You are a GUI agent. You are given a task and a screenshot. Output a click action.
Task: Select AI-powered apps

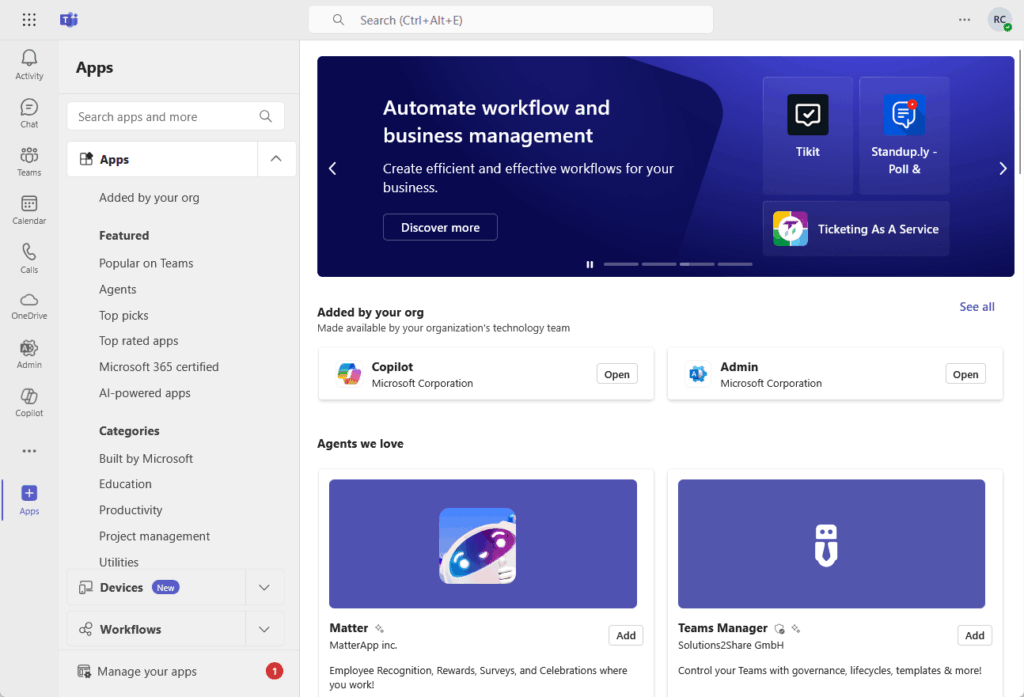144,393
